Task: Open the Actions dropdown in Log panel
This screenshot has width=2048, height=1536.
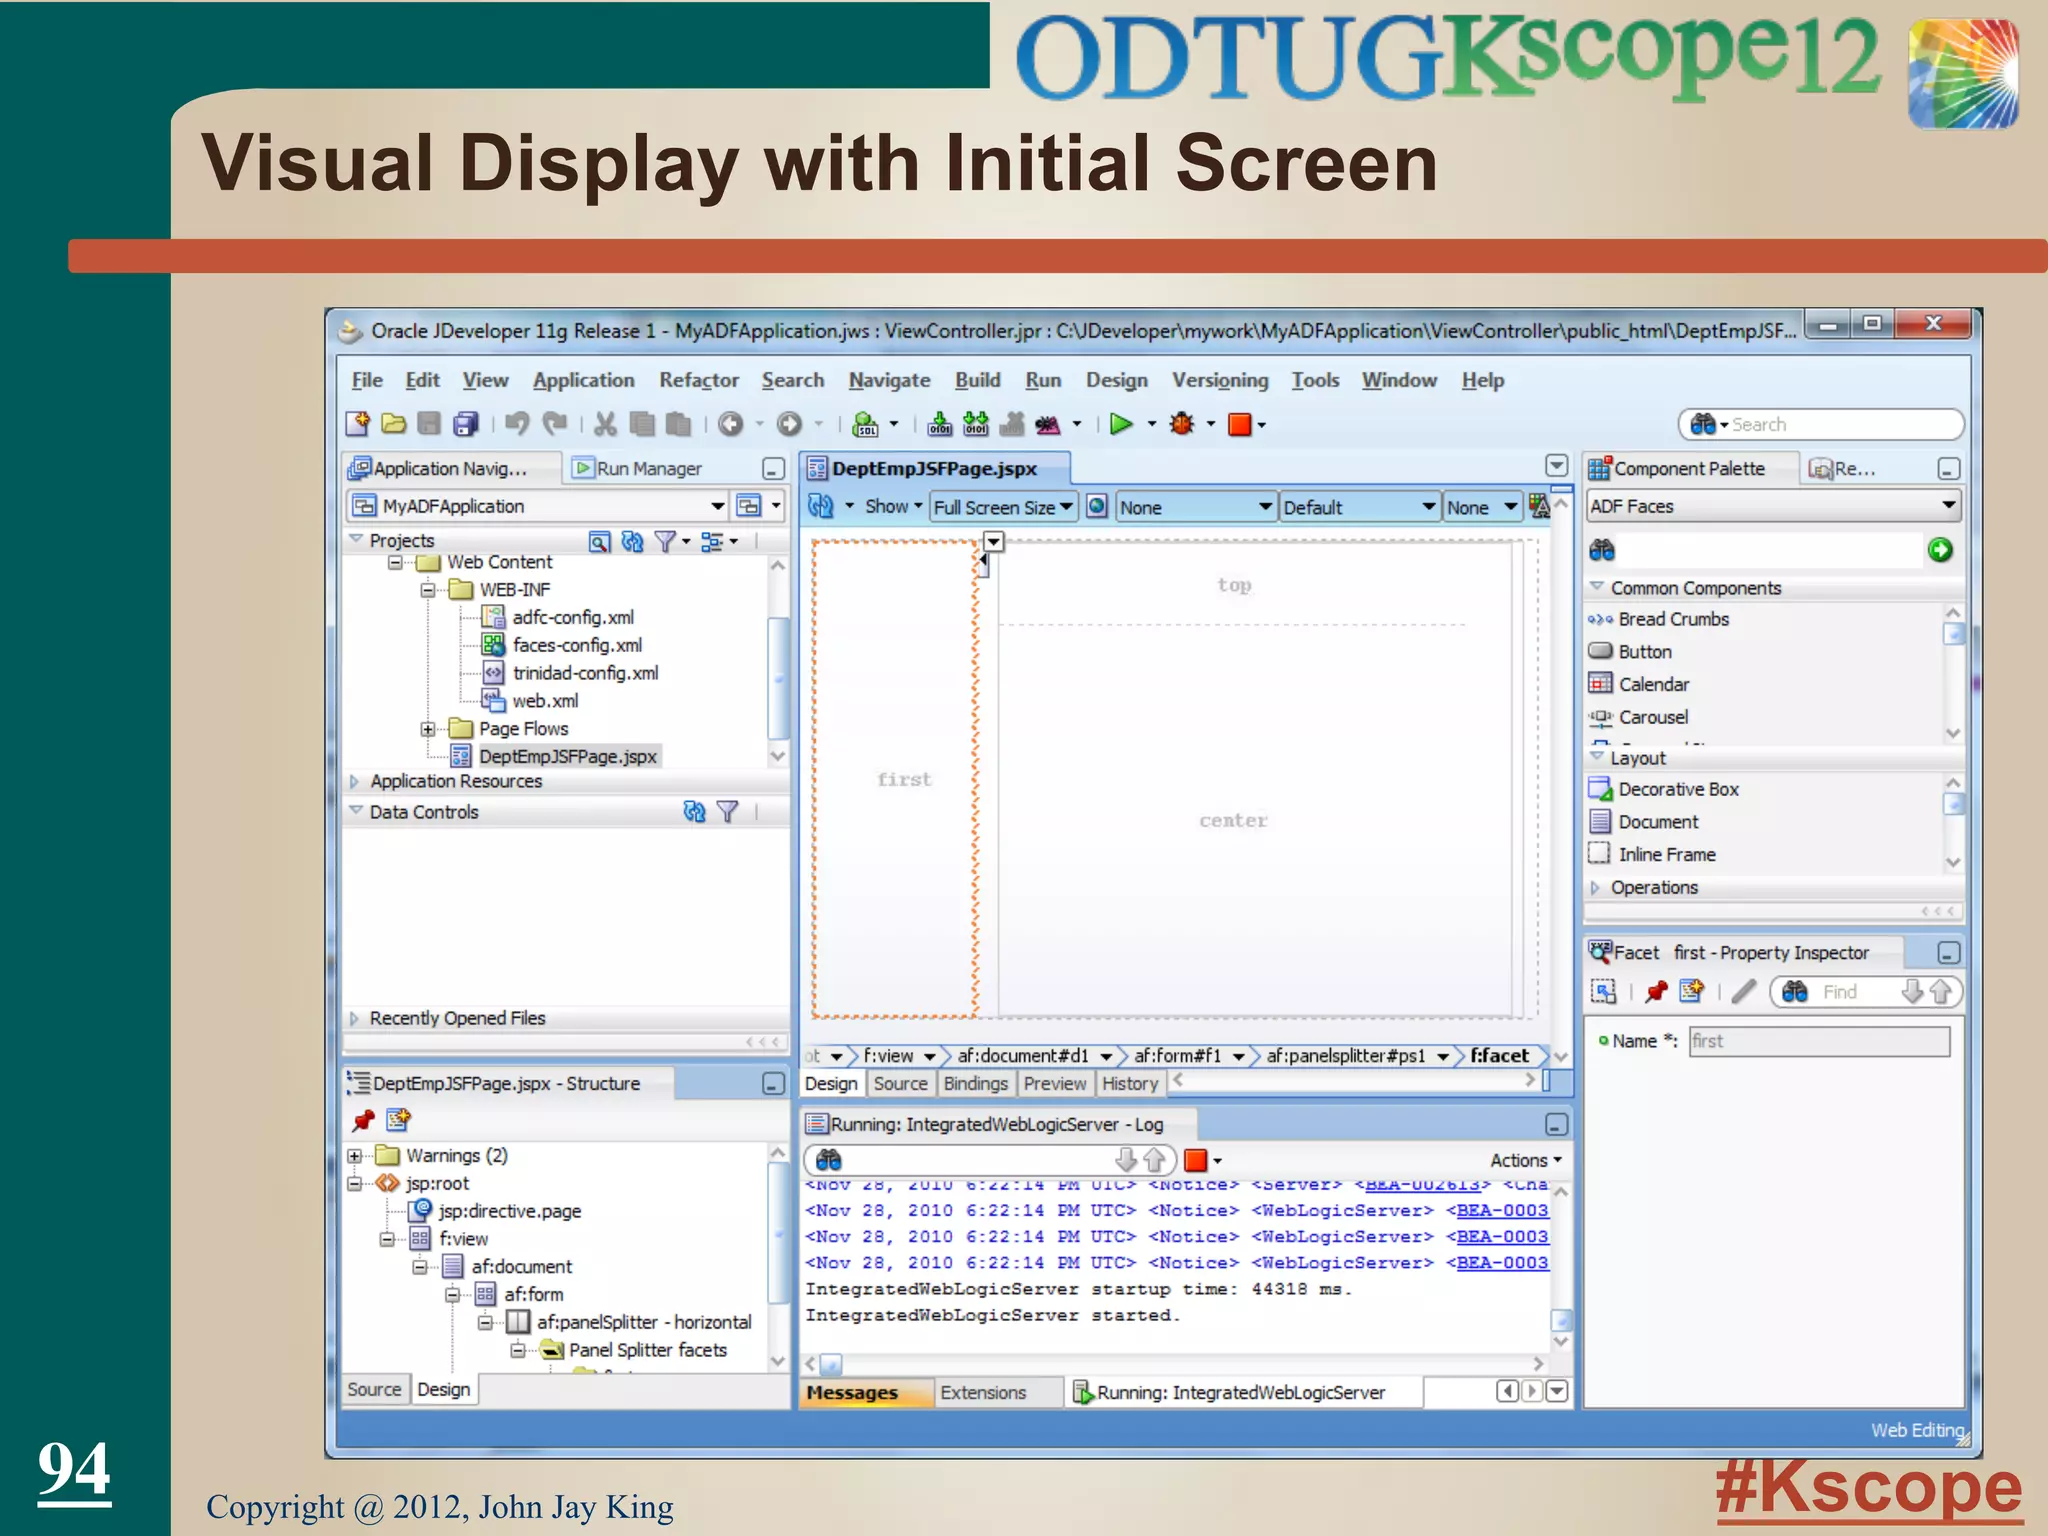Action: point(1525,1160)
